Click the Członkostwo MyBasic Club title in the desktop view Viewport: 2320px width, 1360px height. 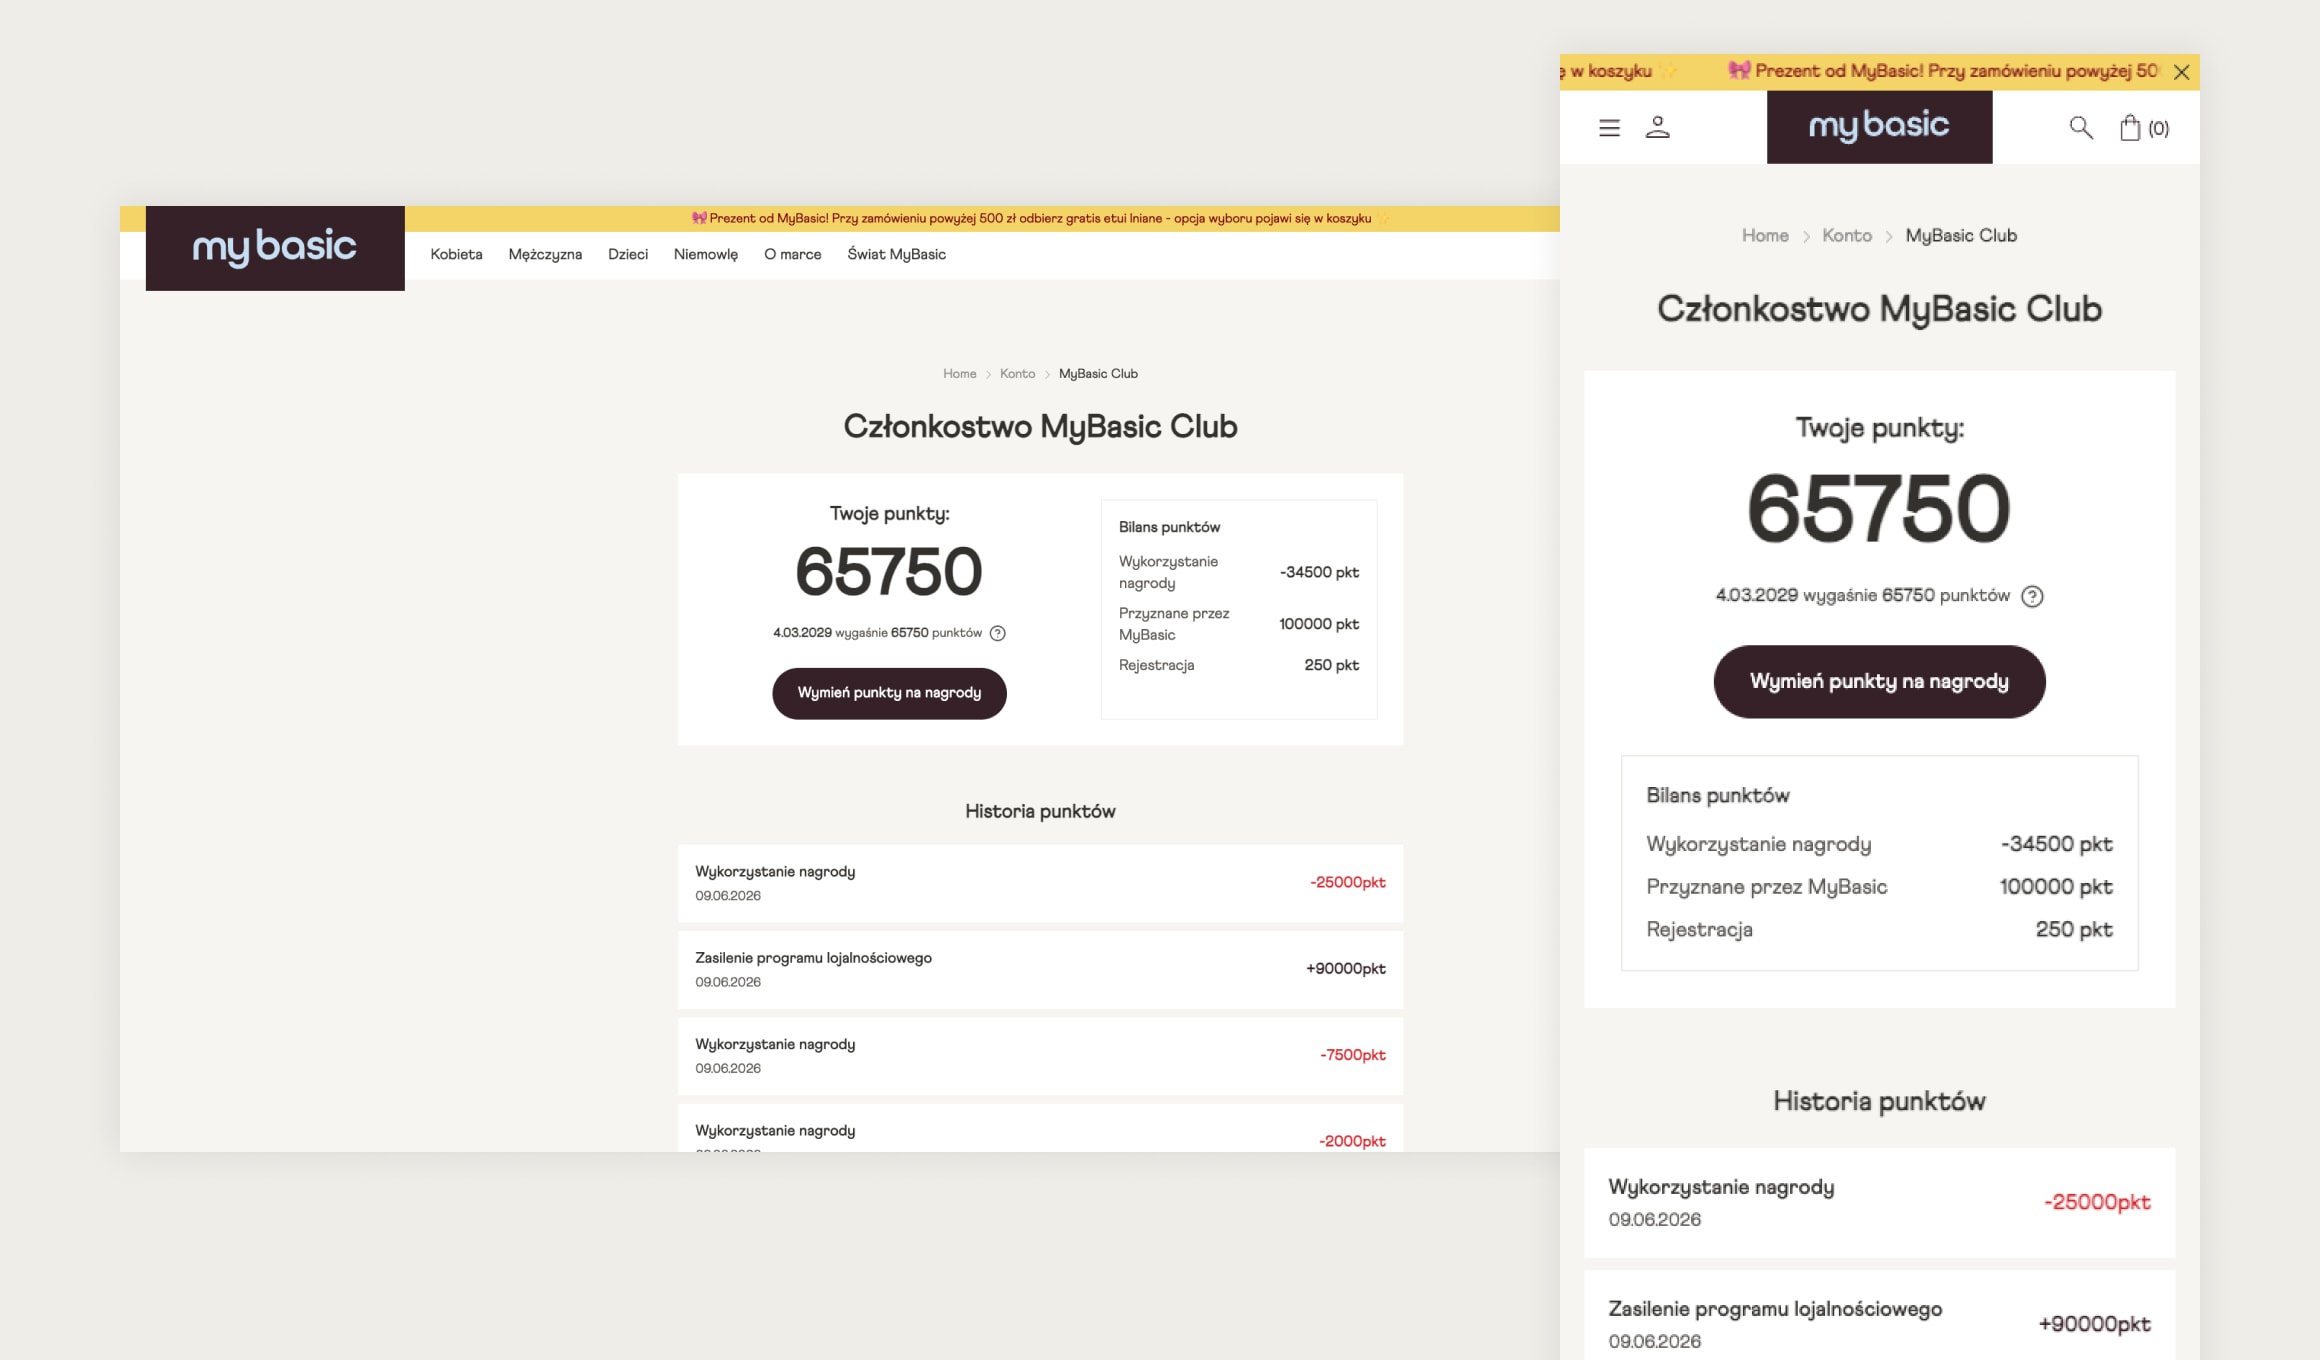click(x=1040, y=427)
